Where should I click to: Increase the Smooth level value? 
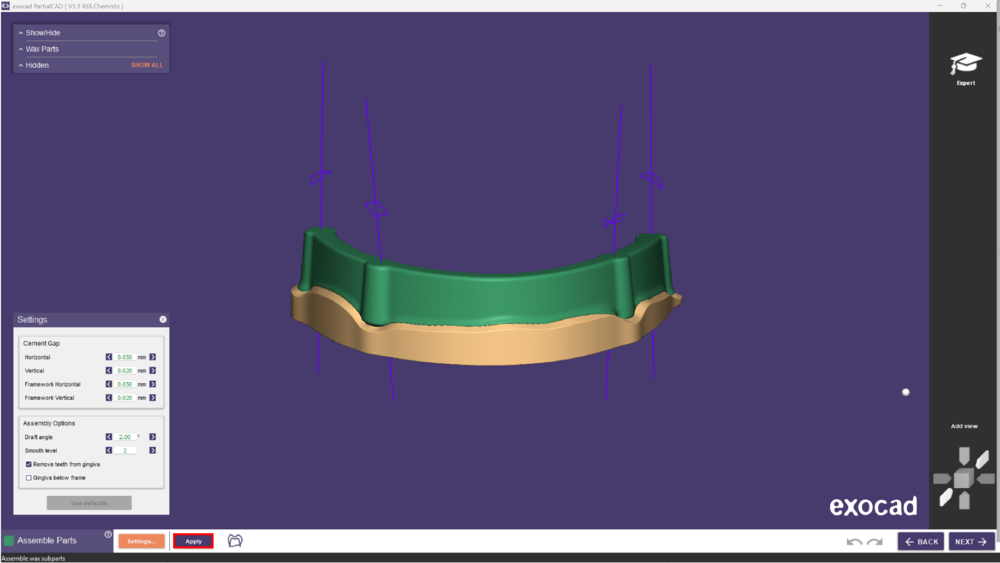[152, 451]
